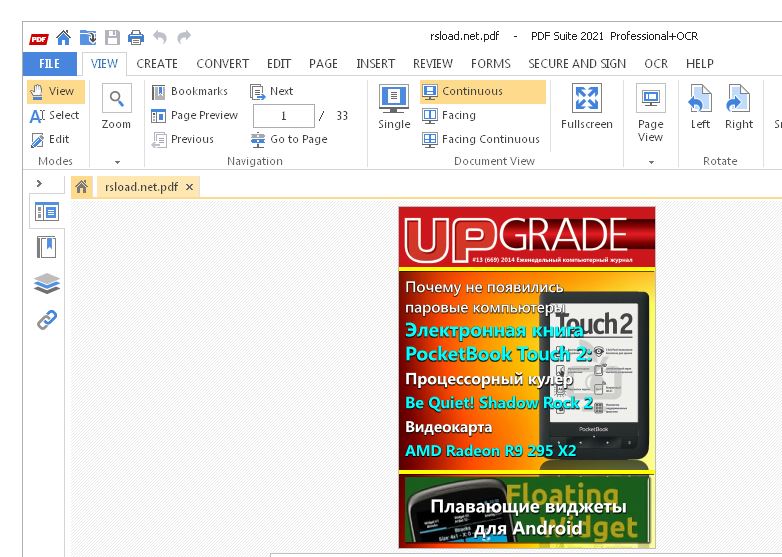Rotate the page Right
782x557 pixels.
coord(739,106)
